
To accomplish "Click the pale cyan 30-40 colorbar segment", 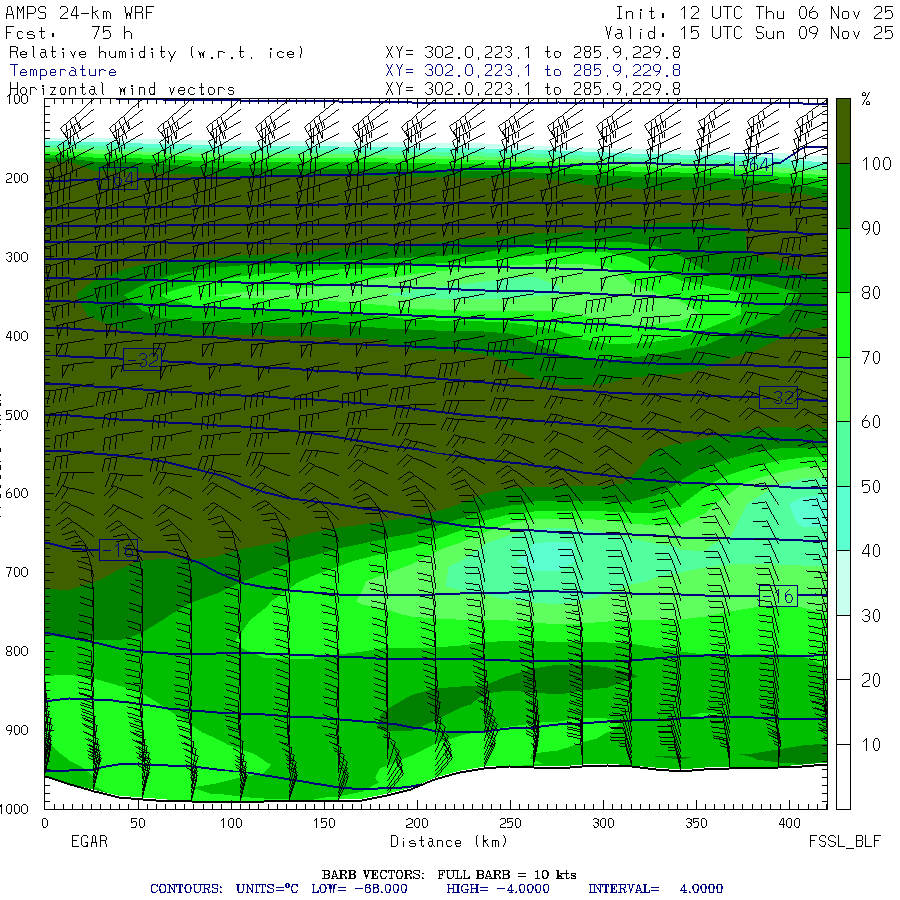I will point(843,583).
